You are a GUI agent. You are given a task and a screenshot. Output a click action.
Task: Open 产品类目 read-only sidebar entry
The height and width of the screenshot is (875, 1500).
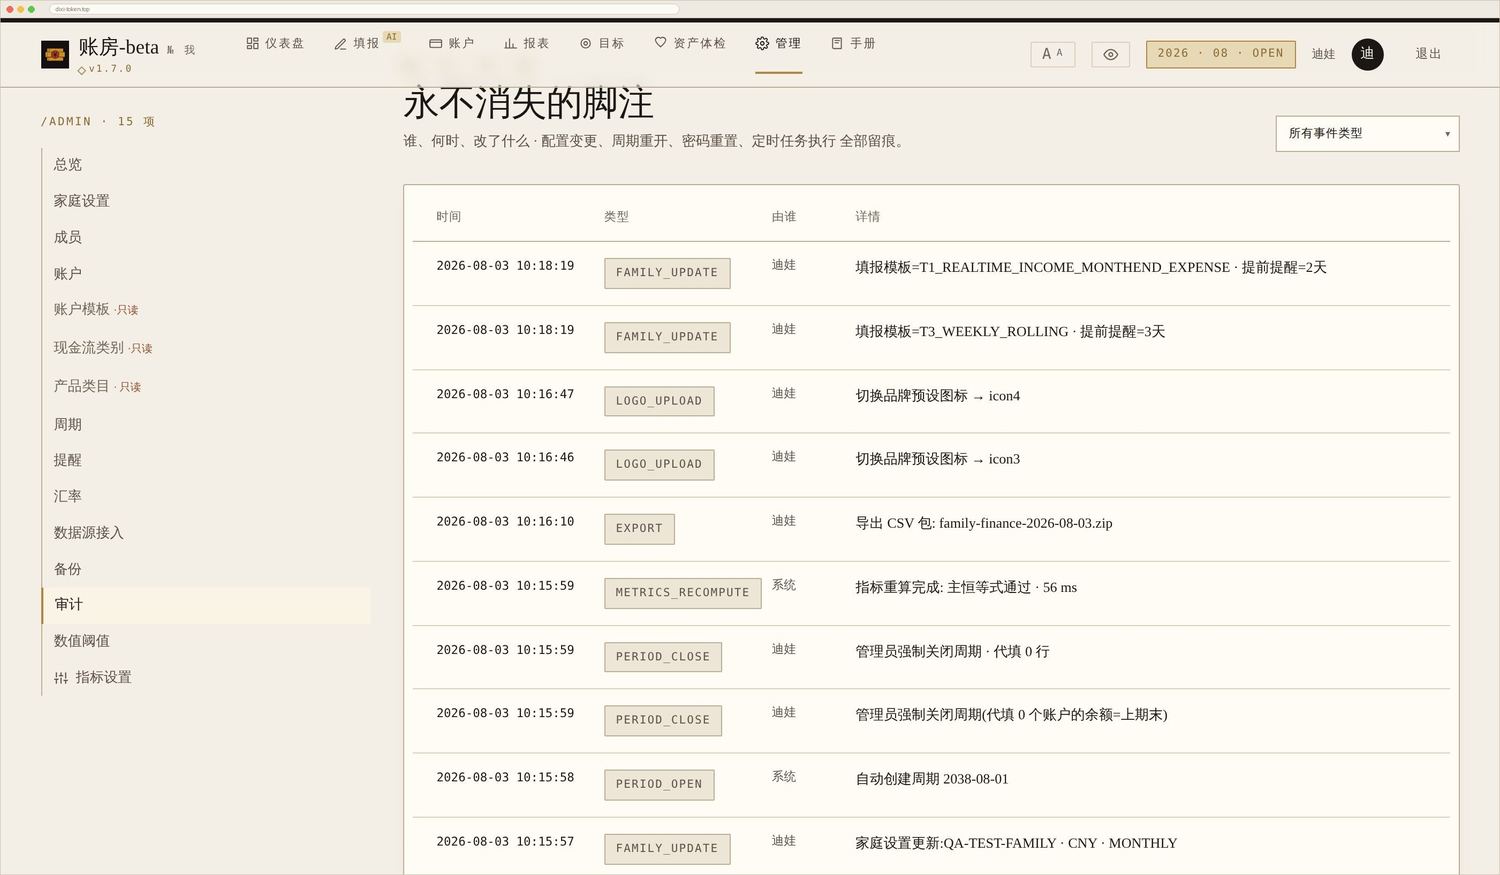[97, 386]
